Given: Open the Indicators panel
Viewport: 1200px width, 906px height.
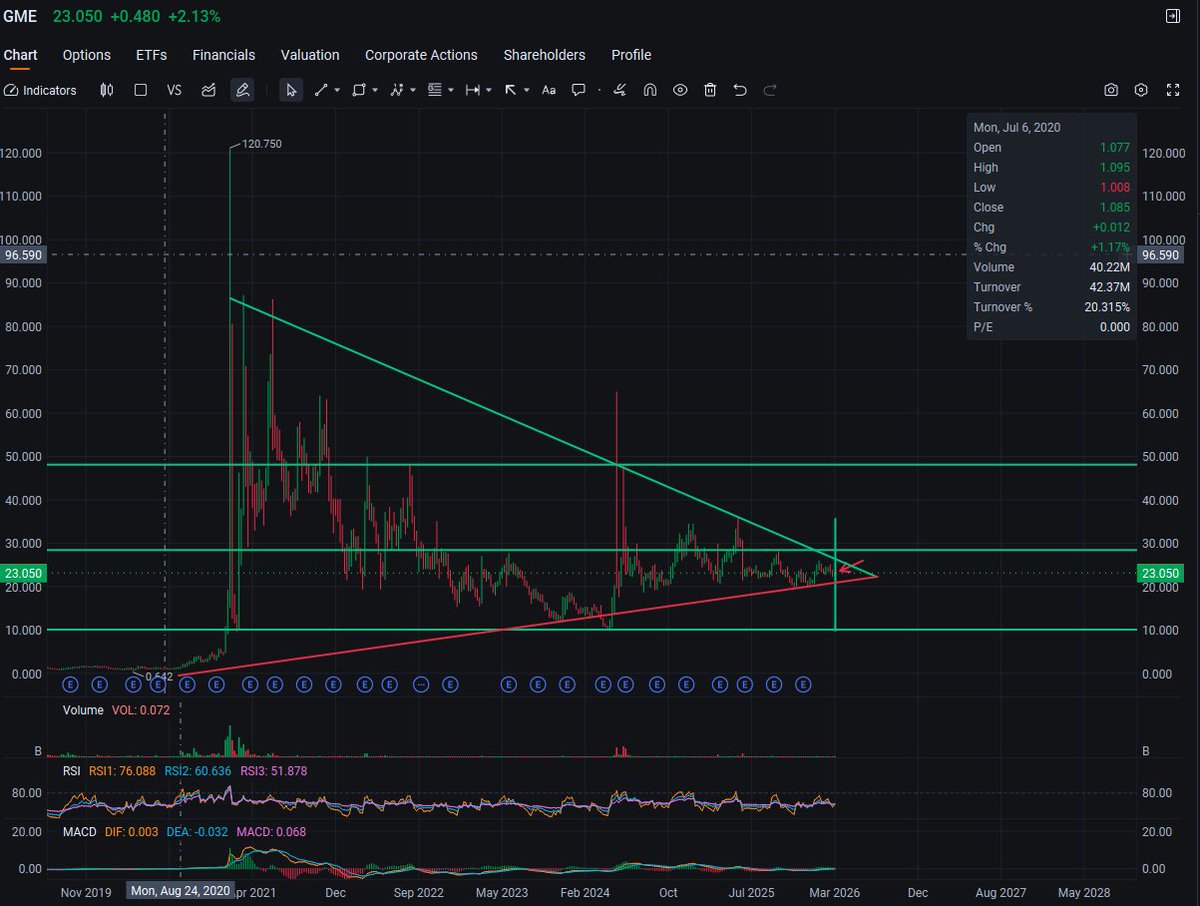Looking at the screenshot, I should point(40,90).
